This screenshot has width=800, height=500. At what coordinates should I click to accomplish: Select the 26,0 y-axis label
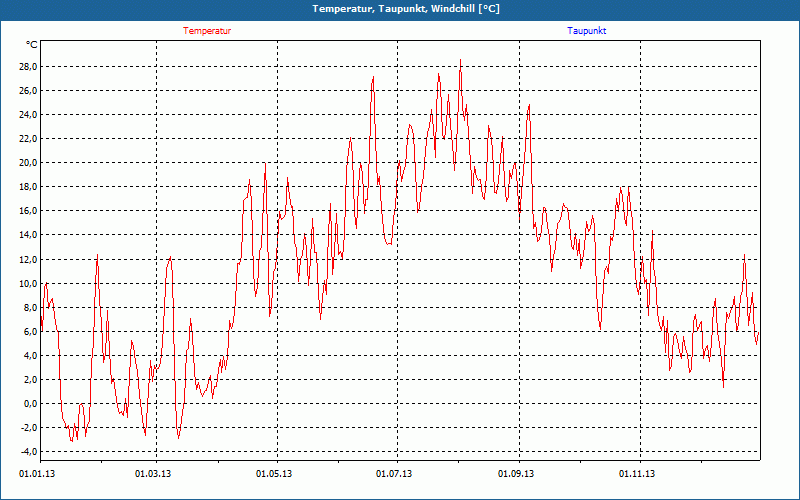[x=28, y=91]
